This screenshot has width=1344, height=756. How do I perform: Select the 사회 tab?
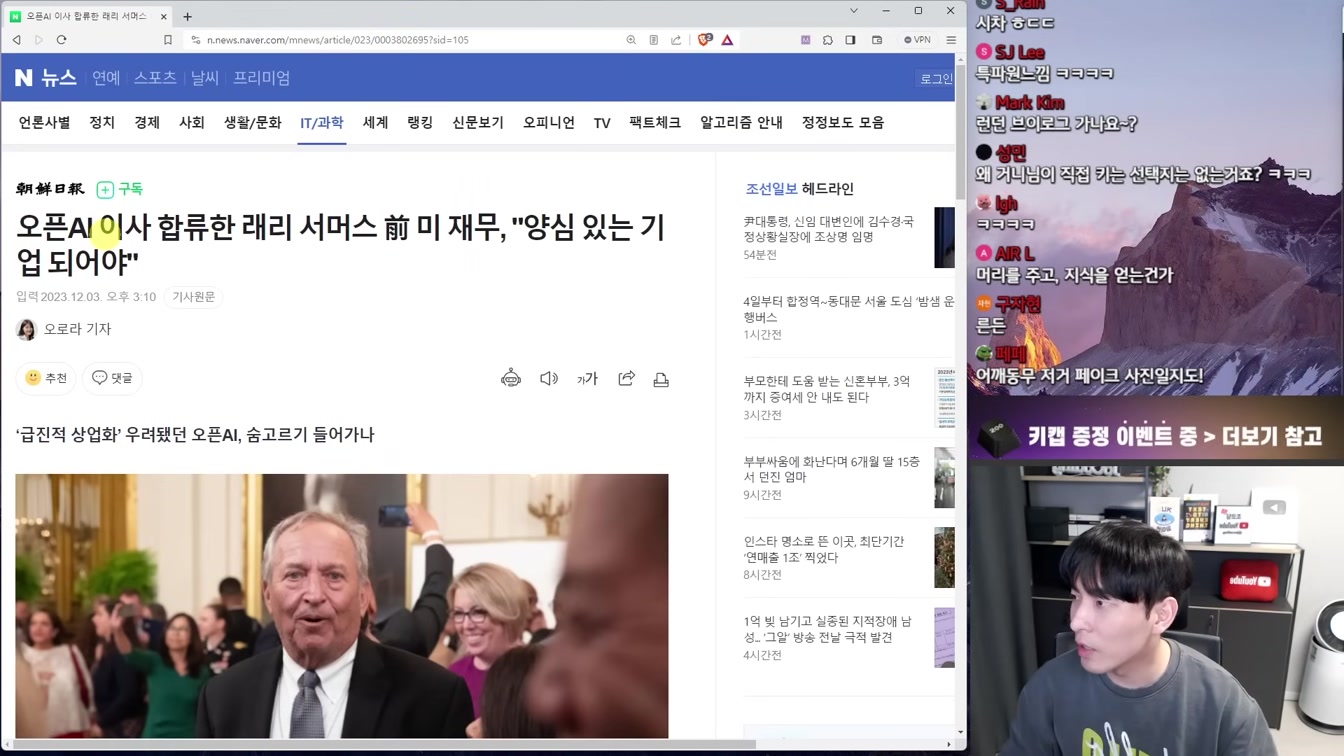192,122
